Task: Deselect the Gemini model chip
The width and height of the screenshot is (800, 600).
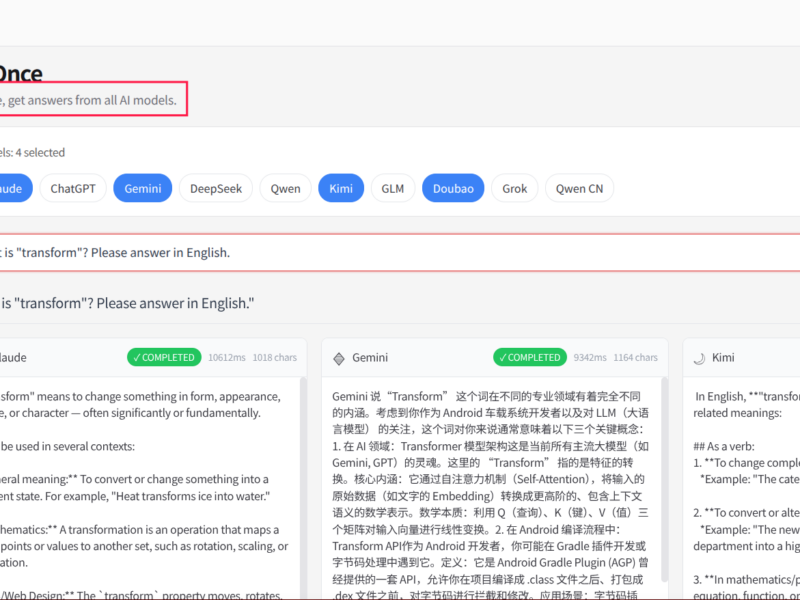Action: click(x=143, y=188)
